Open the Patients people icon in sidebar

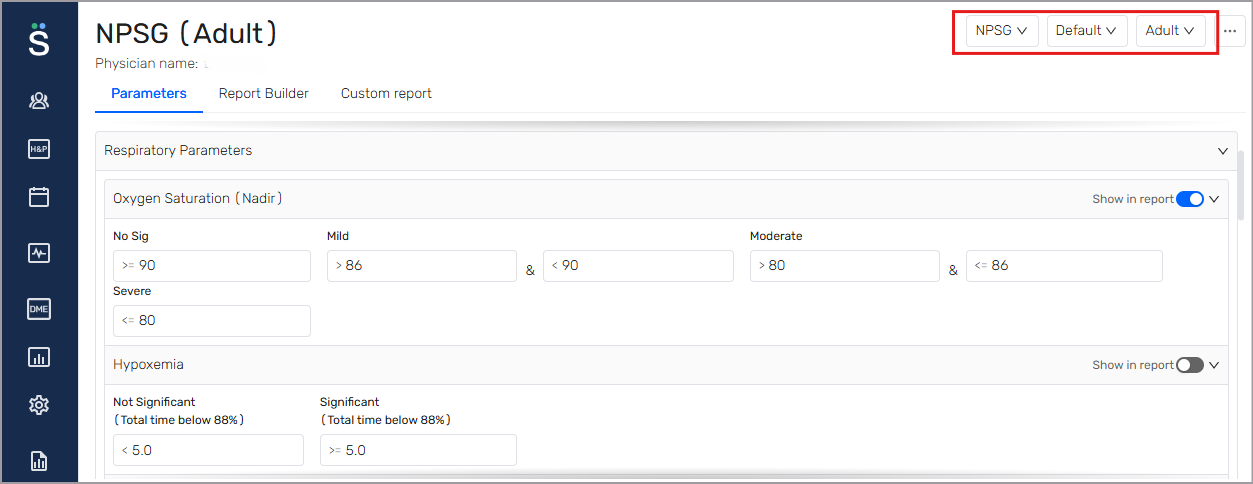pyautogui.click(x=39, y=101)
